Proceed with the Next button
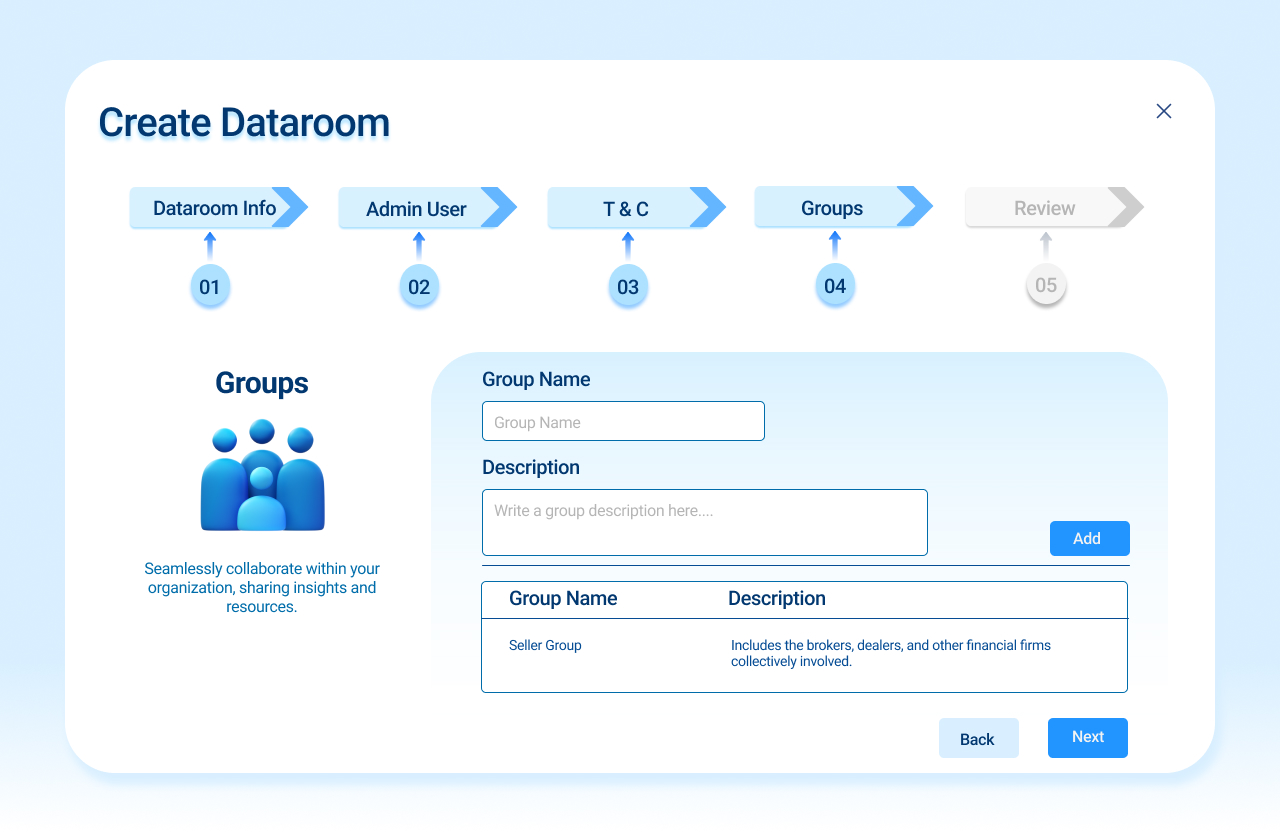Screen dimensions: 1280x832 coord(1088,738)
